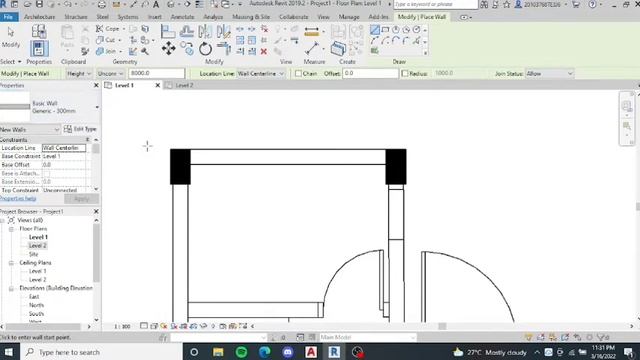The width and height of the screenshot is (640, 360).
Task: Open the Select panel dropdown
Action: point(11,62)
